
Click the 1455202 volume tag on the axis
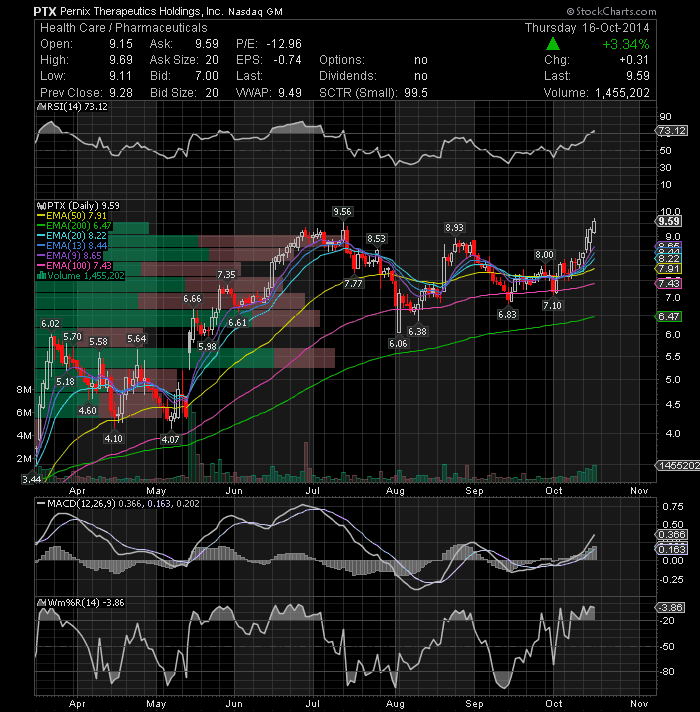pos(678,465)
